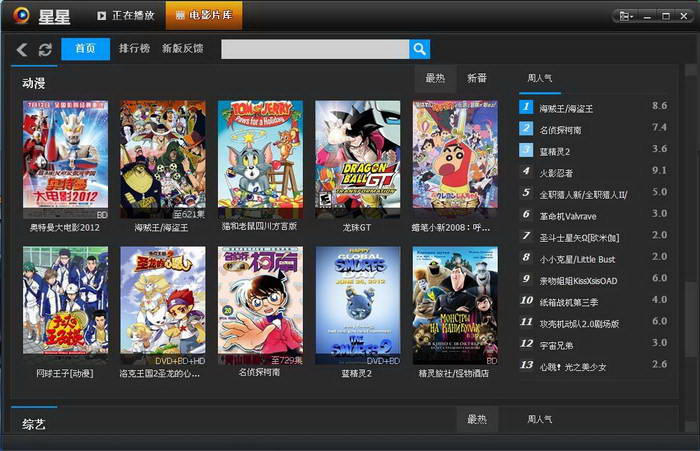Viewport: 700px width, 451px height.
Task: Open rank 6 entry 革命机Valvrave
Action: (568, 216)
